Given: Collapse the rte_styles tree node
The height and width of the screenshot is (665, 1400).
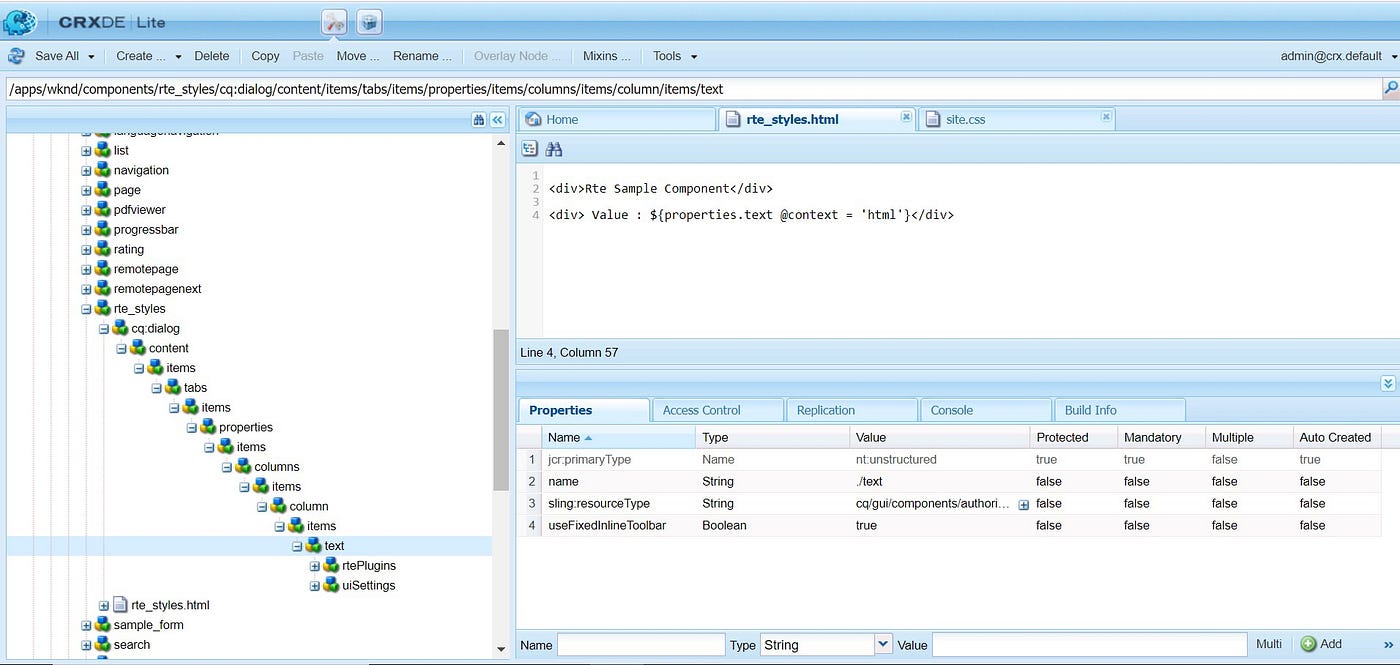Looking at the screenshot, I should 86,309.
